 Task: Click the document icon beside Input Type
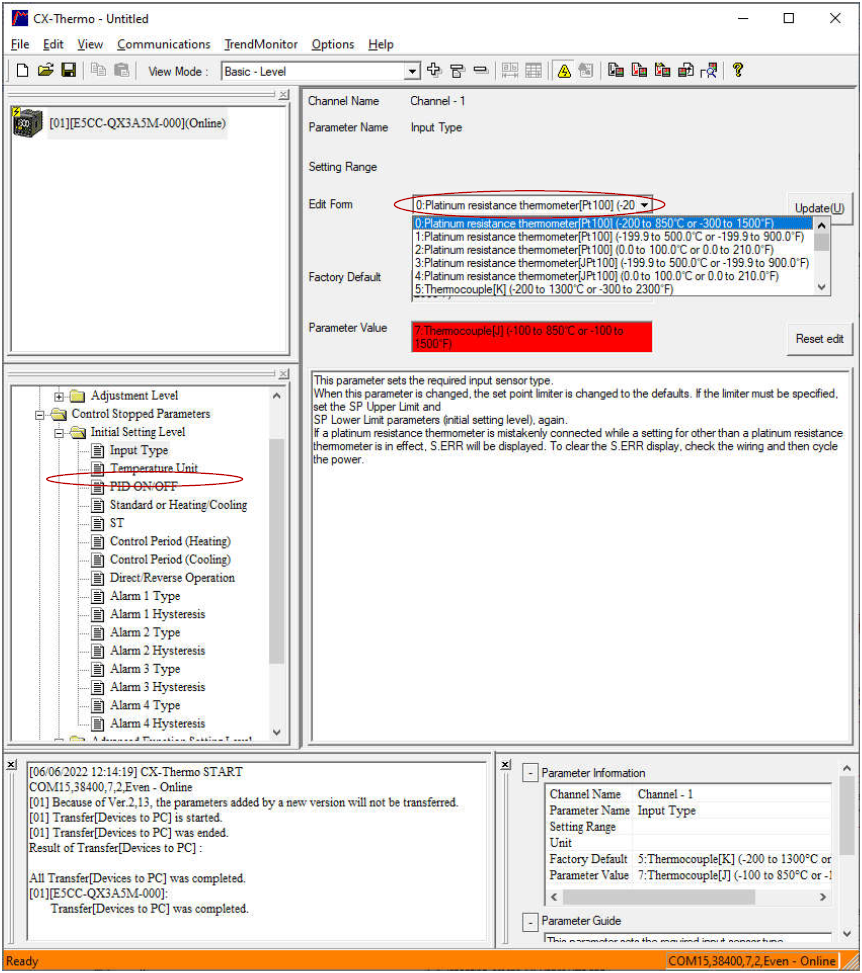click(97, 450)
